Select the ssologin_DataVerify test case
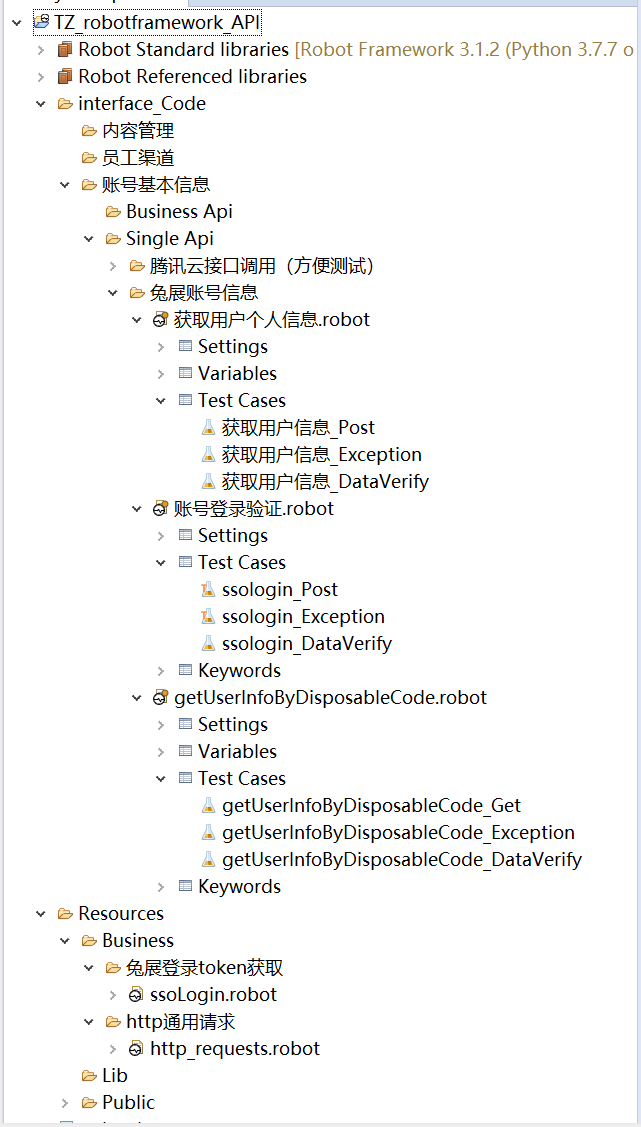The image size is (641, 1127). [x=307, y=643]
